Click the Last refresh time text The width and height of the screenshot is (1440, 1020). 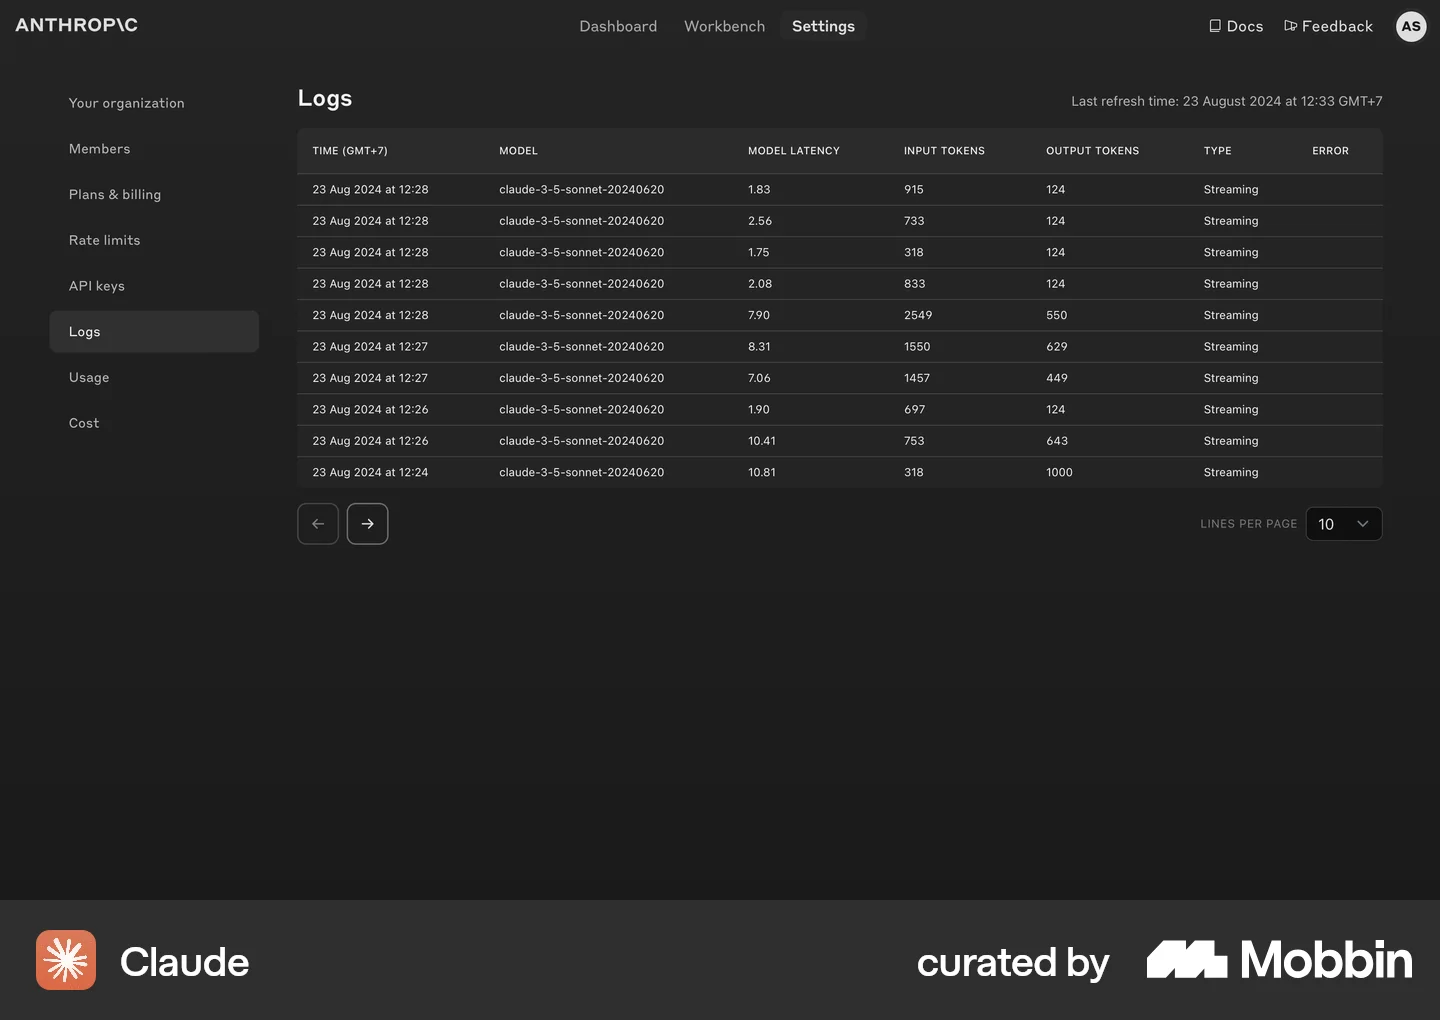(x=1227, y=101)
